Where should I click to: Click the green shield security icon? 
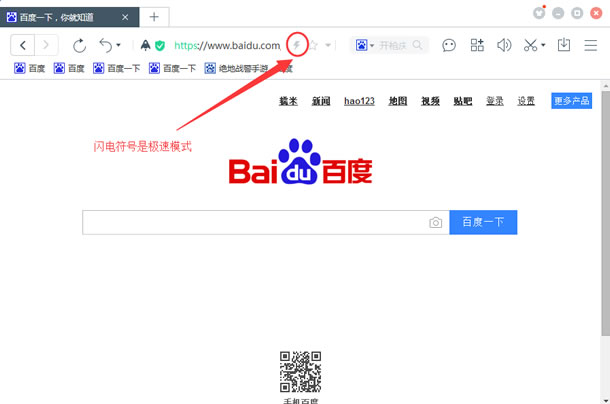[x=160, y=46]
